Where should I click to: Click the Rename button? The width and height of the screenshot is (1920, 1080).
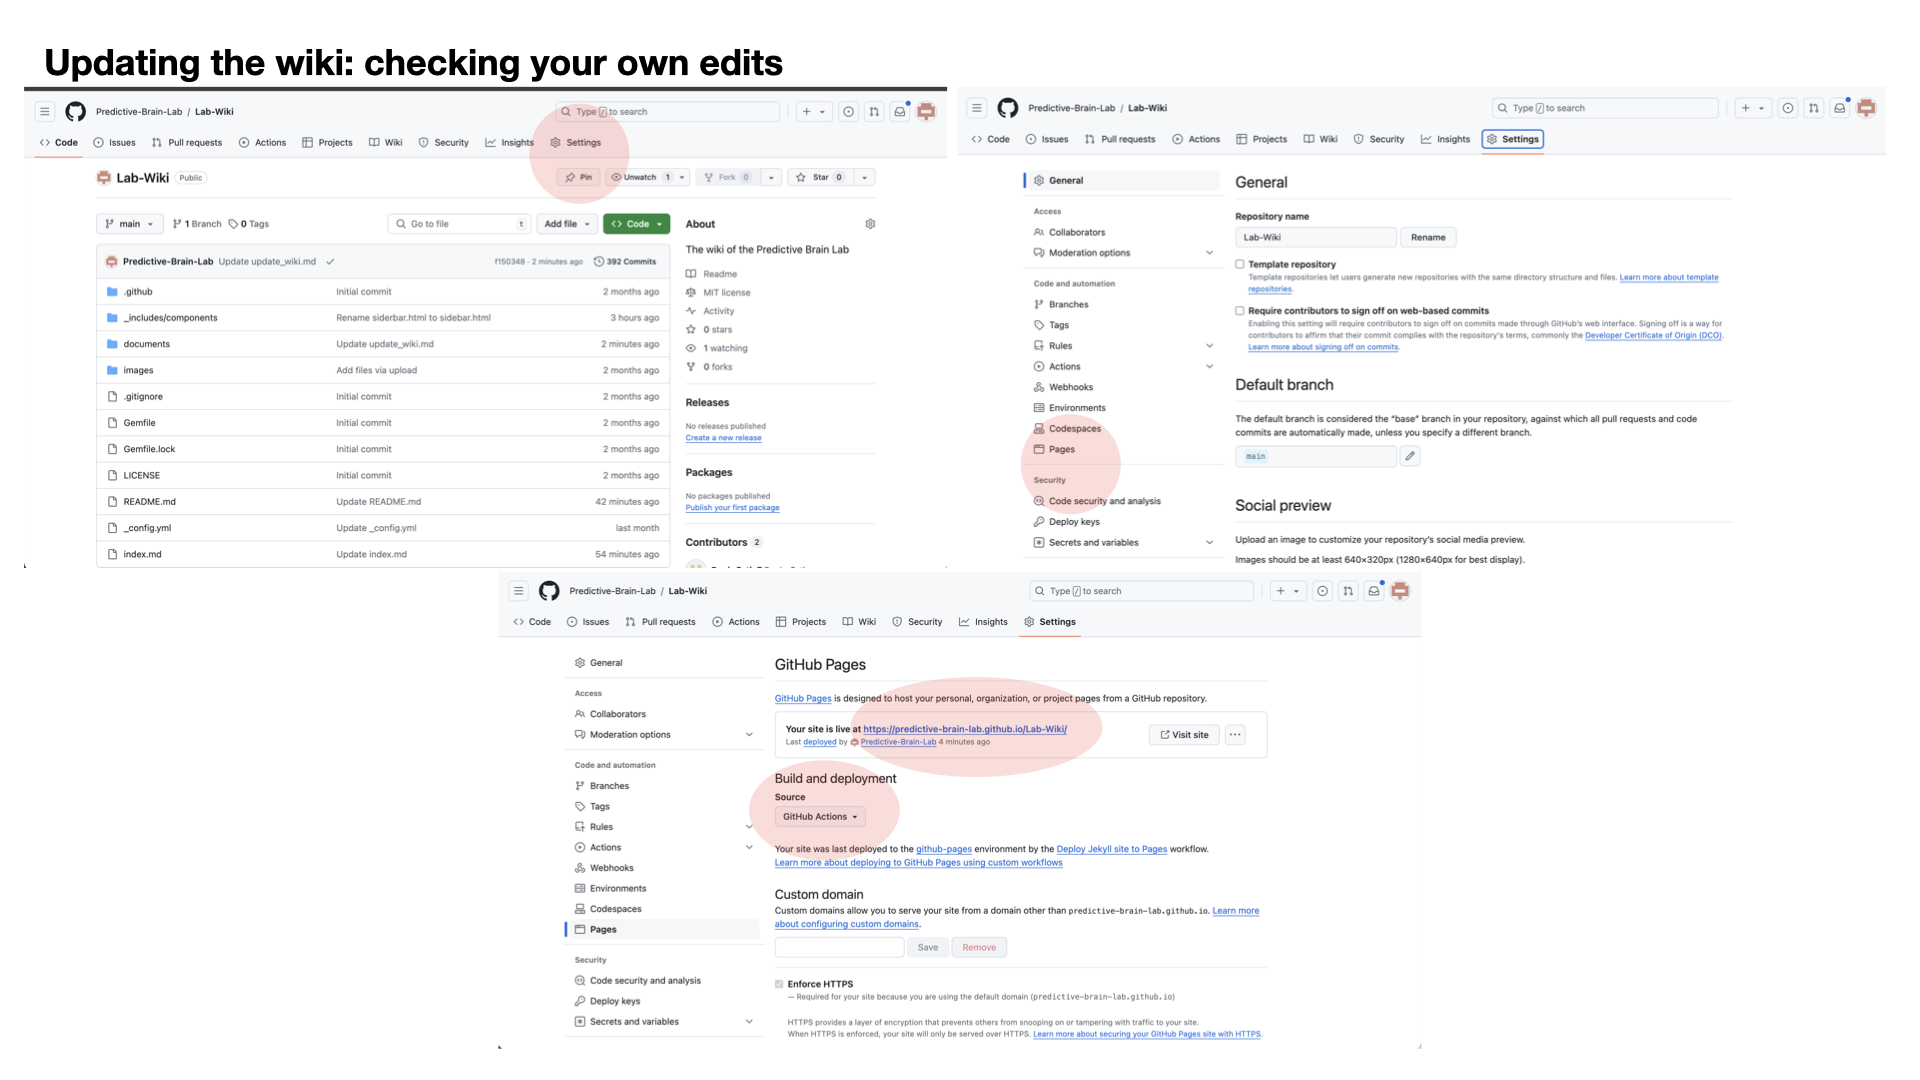1428,237
